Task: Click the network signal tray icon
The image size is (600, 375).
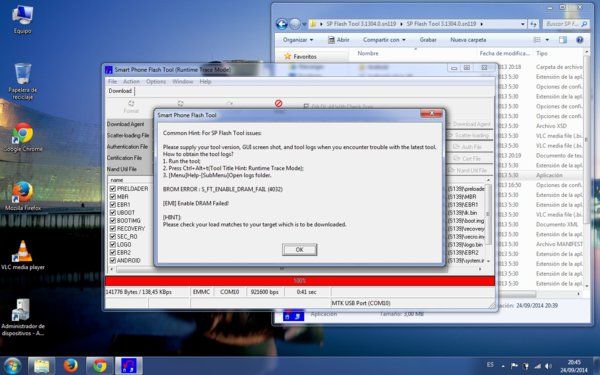Action: (538, 366)
